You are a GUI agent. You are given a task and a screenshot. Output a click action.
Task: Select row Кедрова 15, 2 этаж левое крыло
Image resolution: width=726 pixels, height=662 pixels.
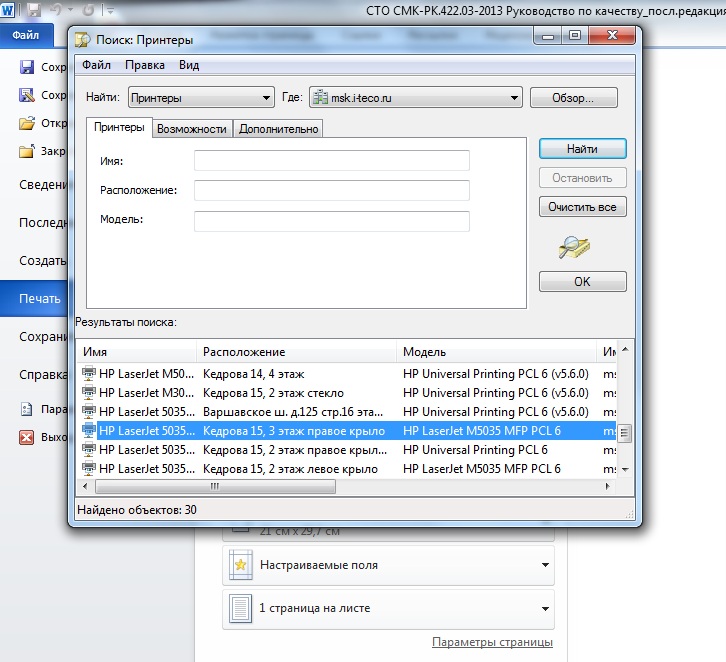[x=349, y=468]
